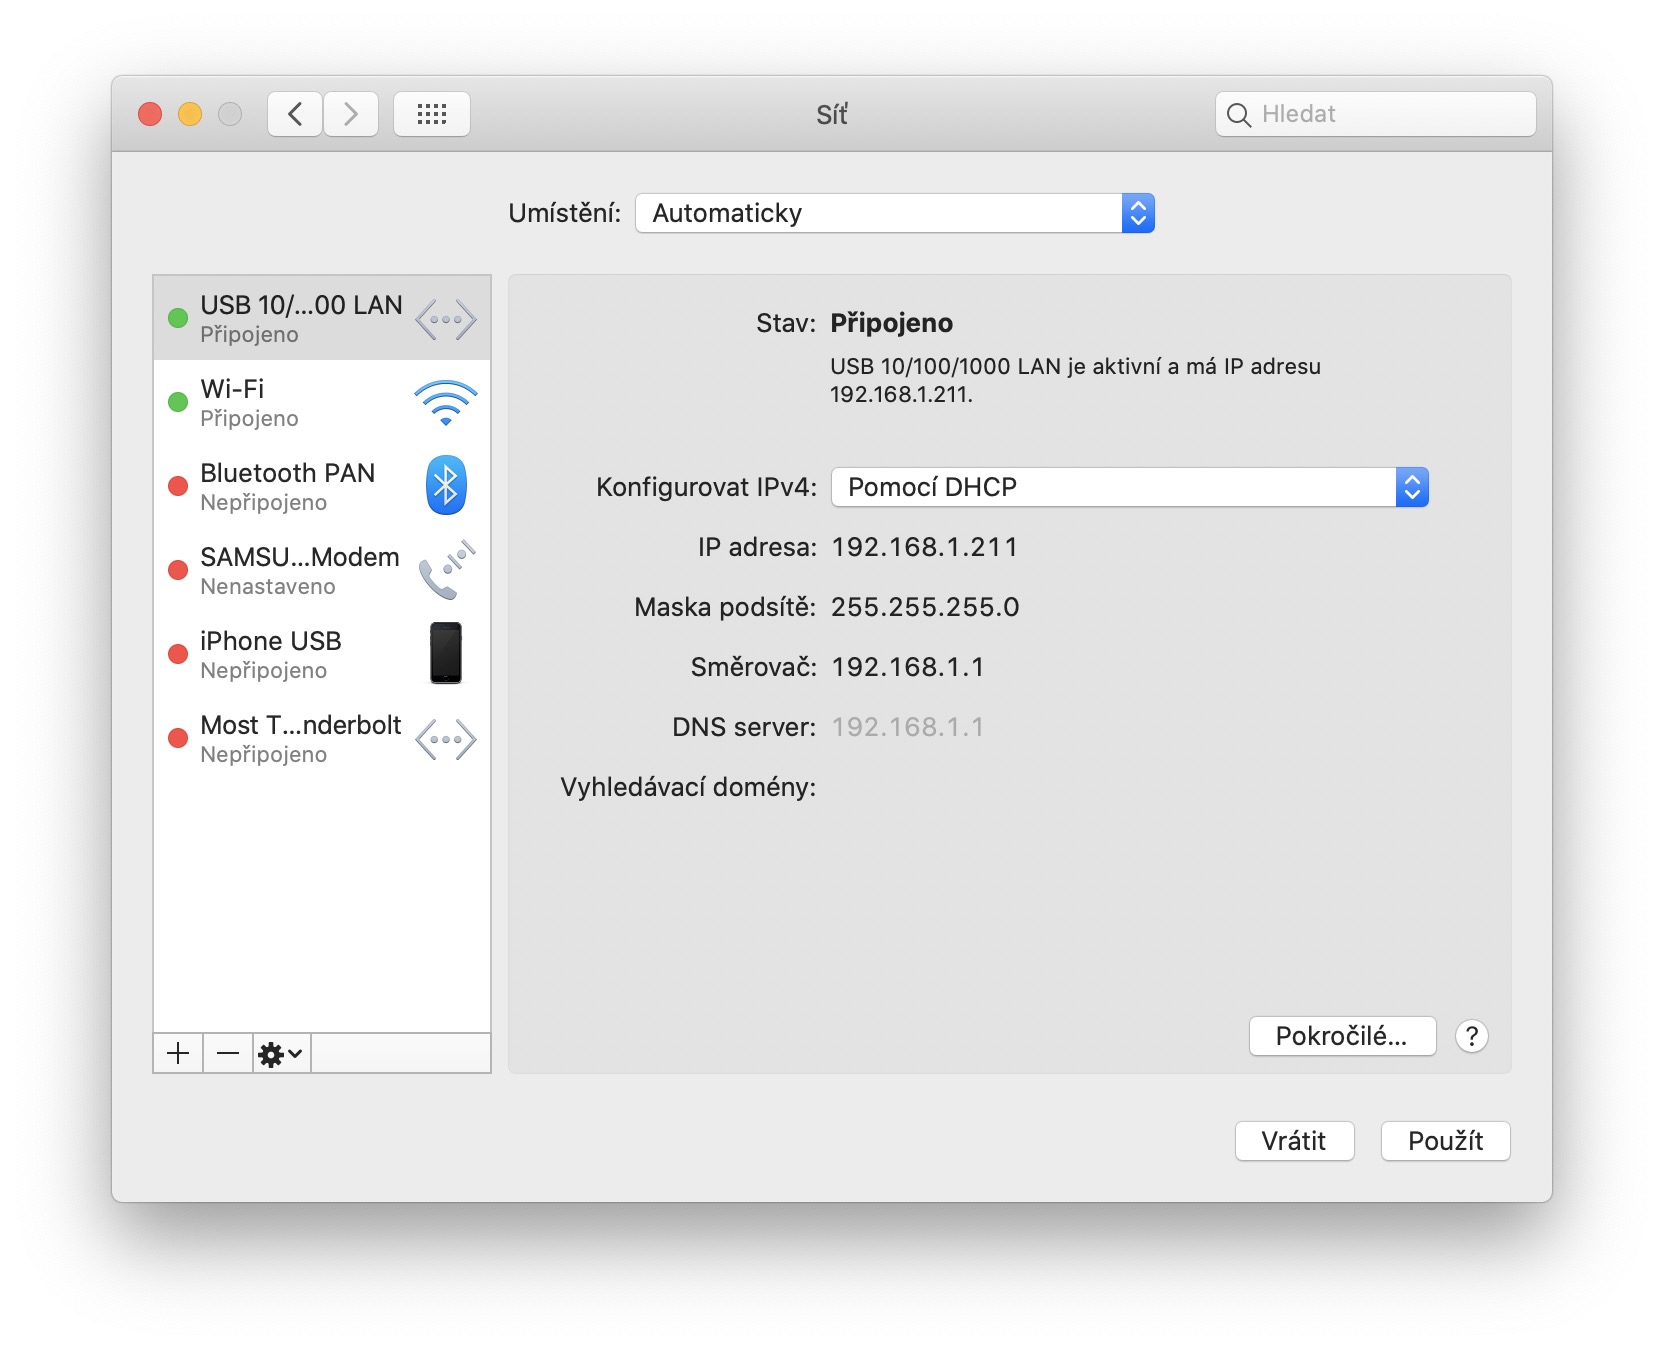This screenshot has width=1664, height=1350.
Task: Click the Připojeno status text
Action: coord(892,323)
